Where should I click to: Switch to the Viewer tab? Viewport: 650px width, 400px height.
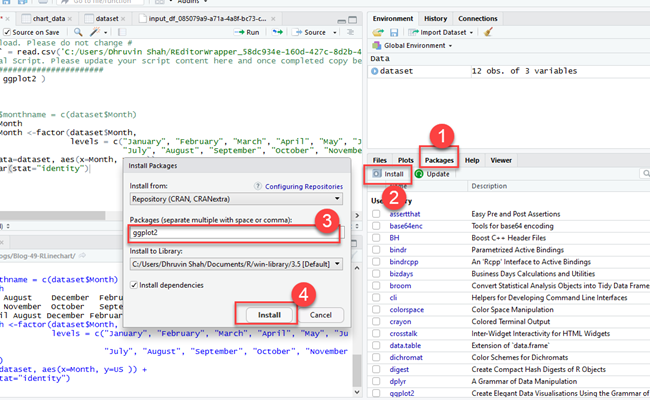pos(501,160)
